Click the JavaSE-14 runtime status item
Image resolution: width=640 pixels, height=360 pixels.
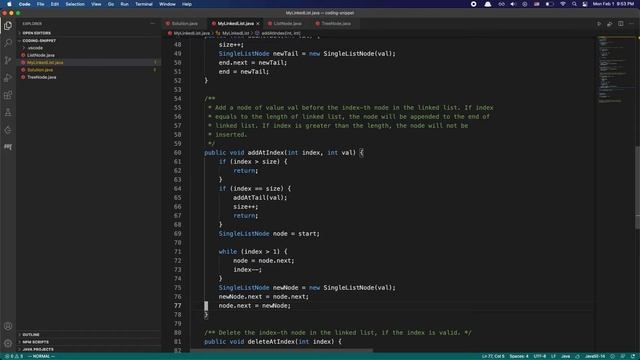click(x=595, y=356)
